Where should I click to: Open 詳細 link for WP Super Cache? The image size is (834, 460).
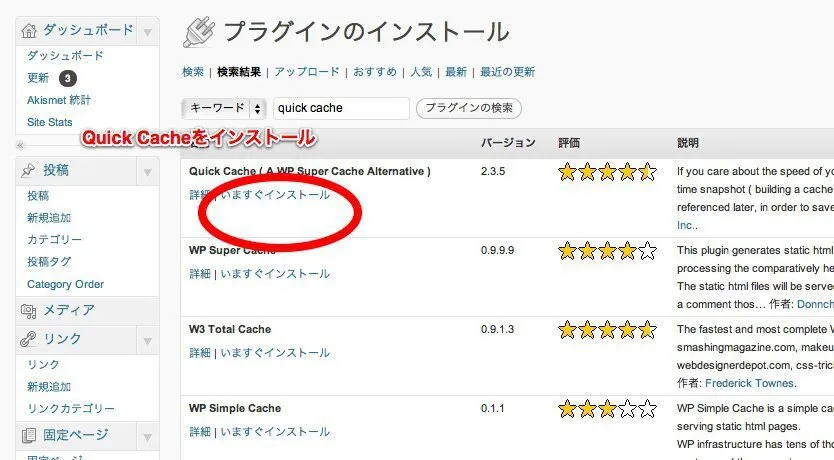coord(200,274)
